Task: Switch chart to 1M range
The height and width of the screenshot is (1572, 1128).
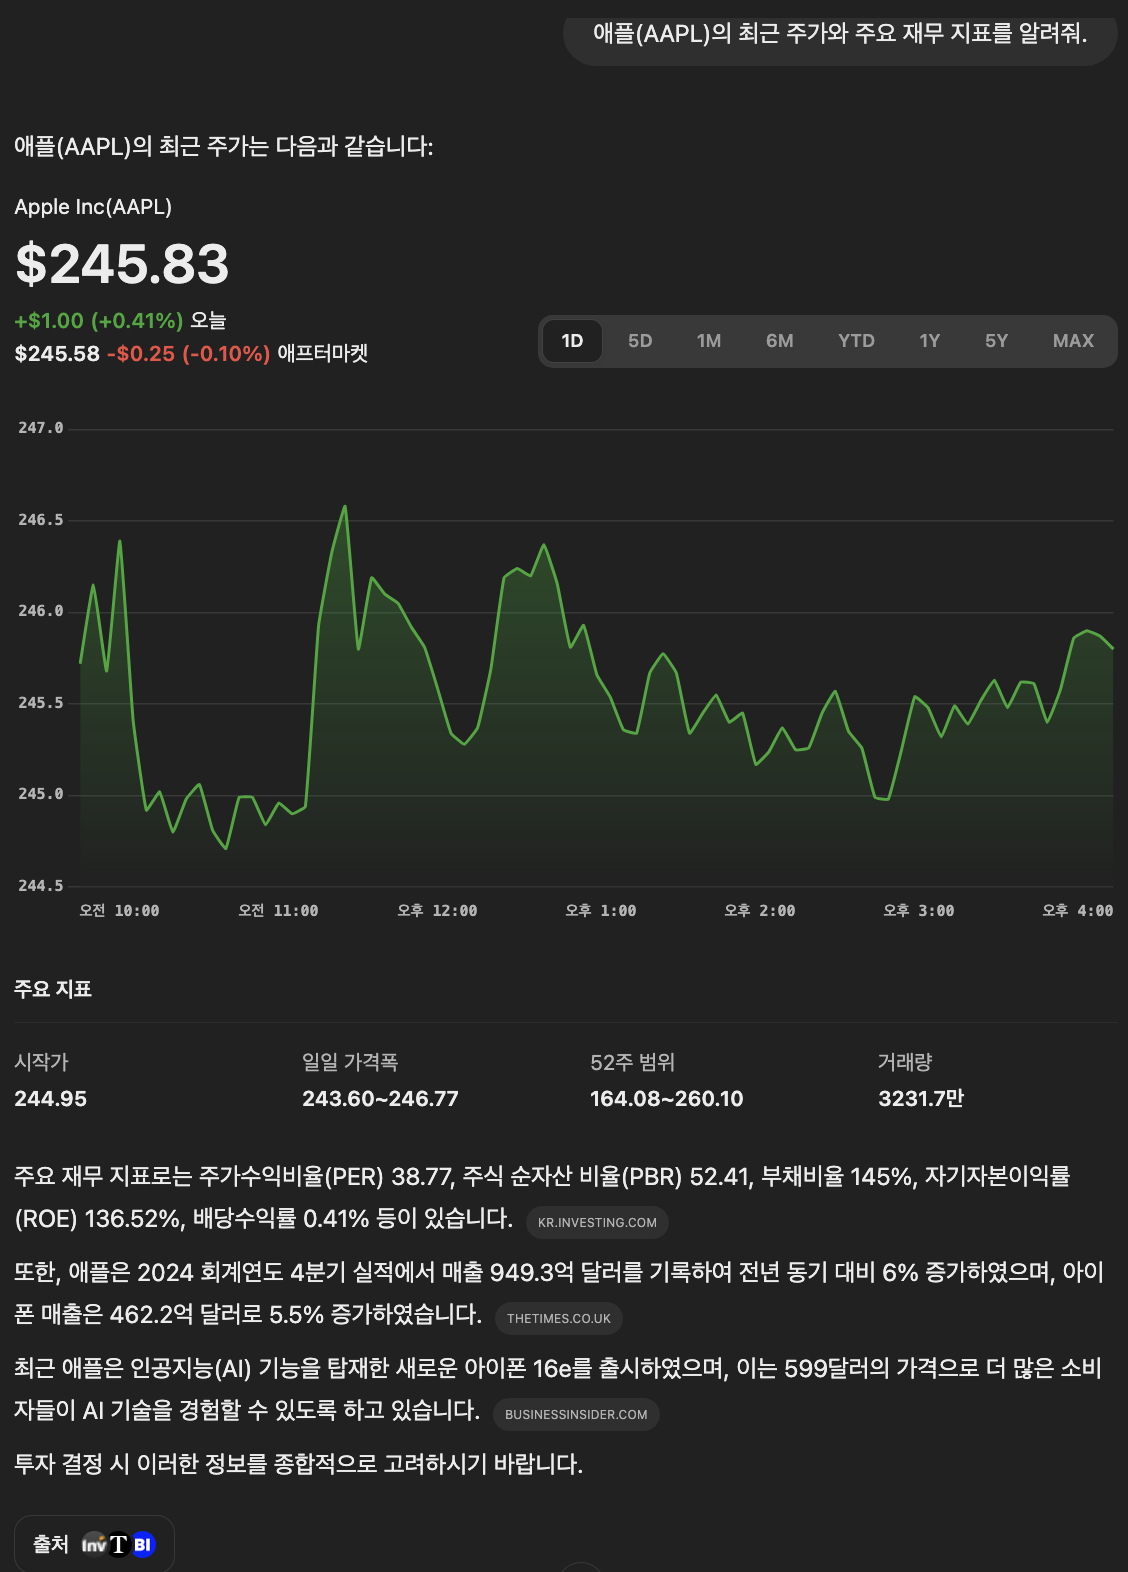Action: pos(709,341)
